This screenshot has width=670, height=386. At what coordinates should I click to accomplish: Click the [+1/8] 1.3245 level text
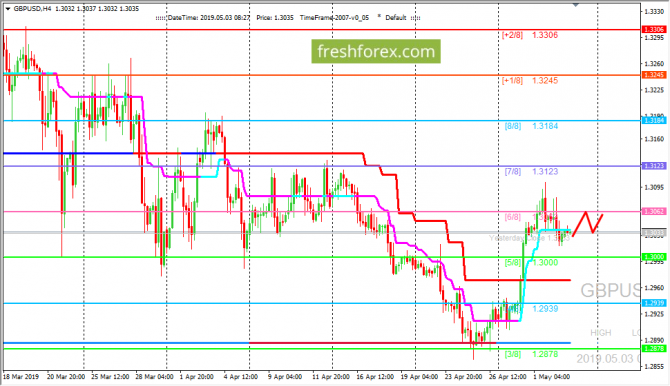pos(530,80)
